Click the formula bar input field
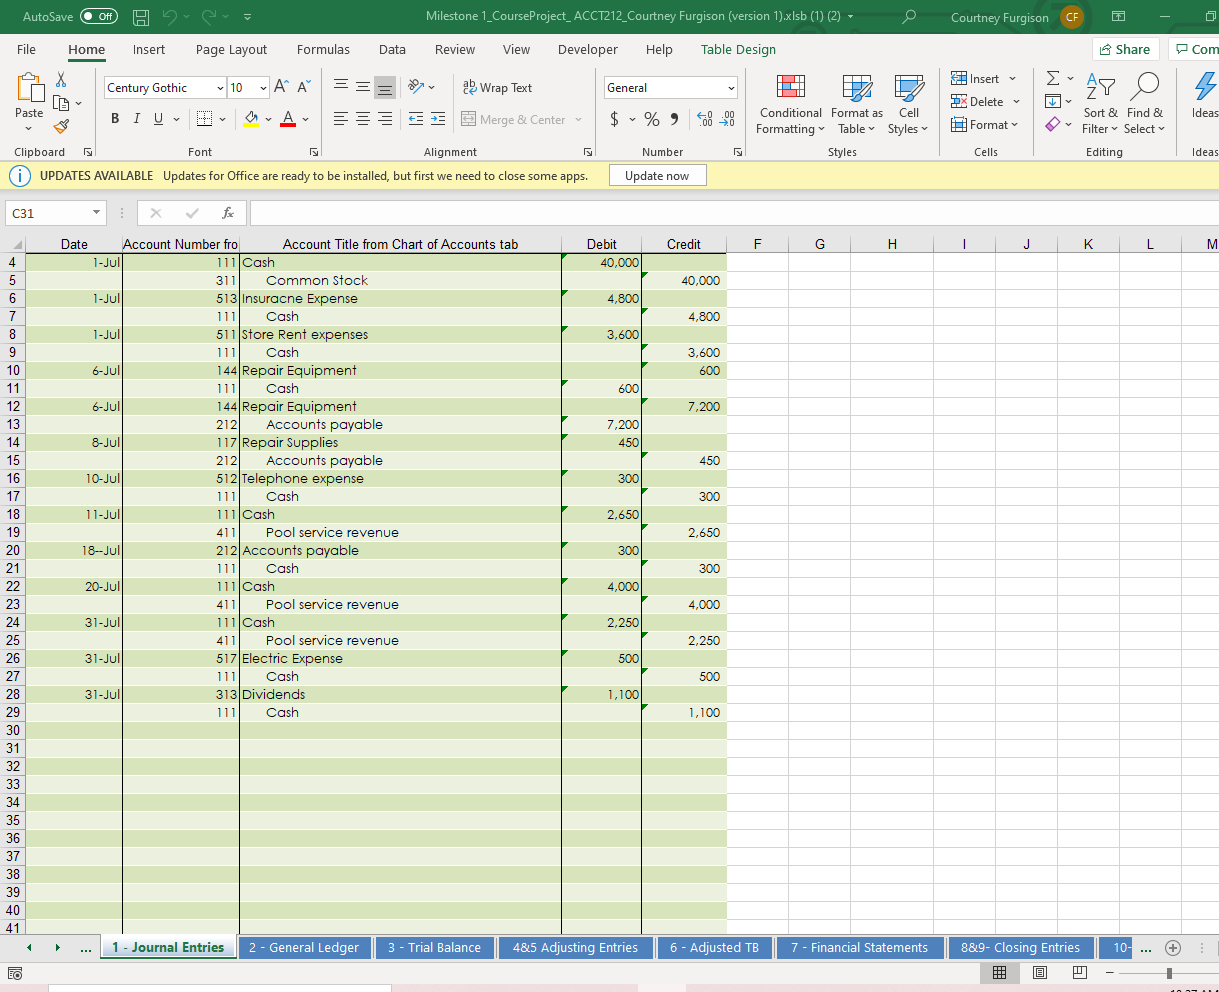 [x=734, y=213]
